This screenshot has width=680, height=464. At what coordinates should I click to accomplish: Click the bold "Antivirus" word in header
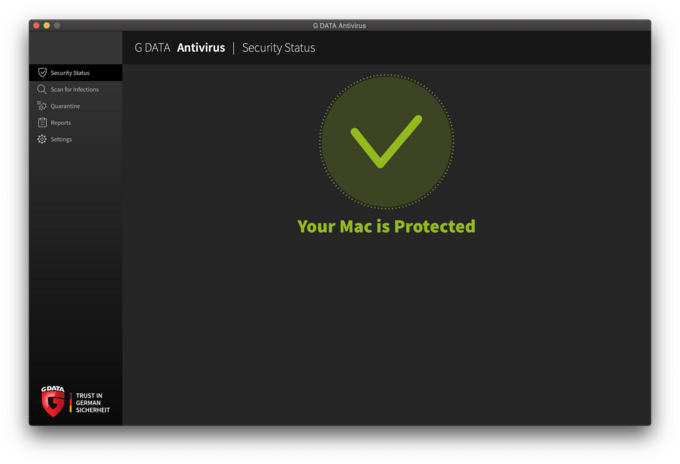tap(201, 48)
